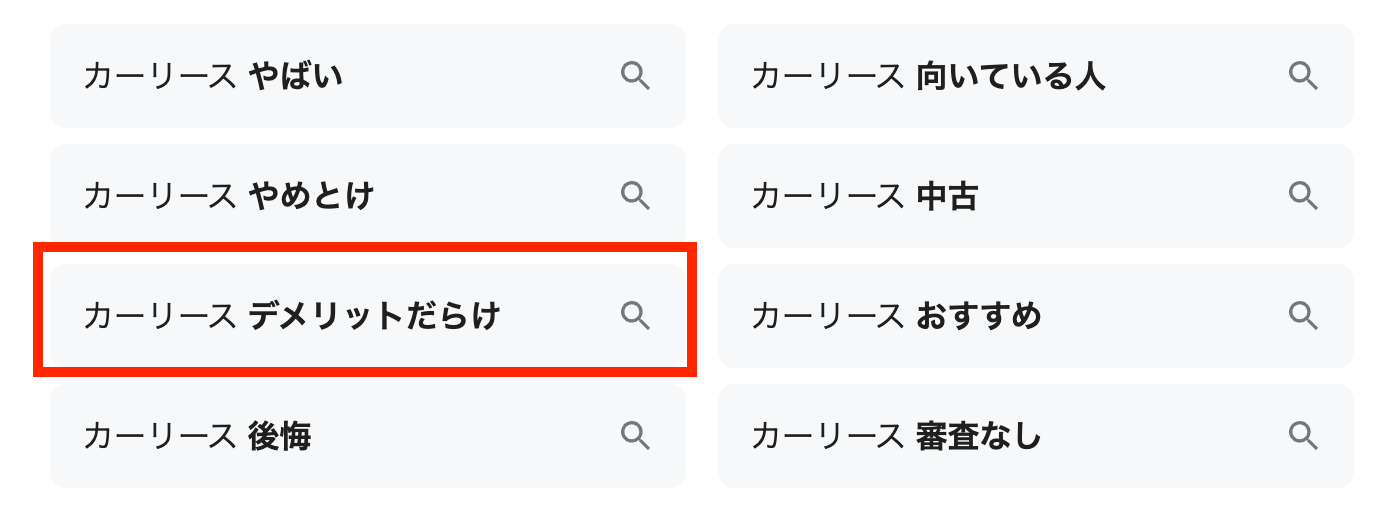Click the search icon beside カーリース やばい
1400x518 pixels.
tap(635, 76)
